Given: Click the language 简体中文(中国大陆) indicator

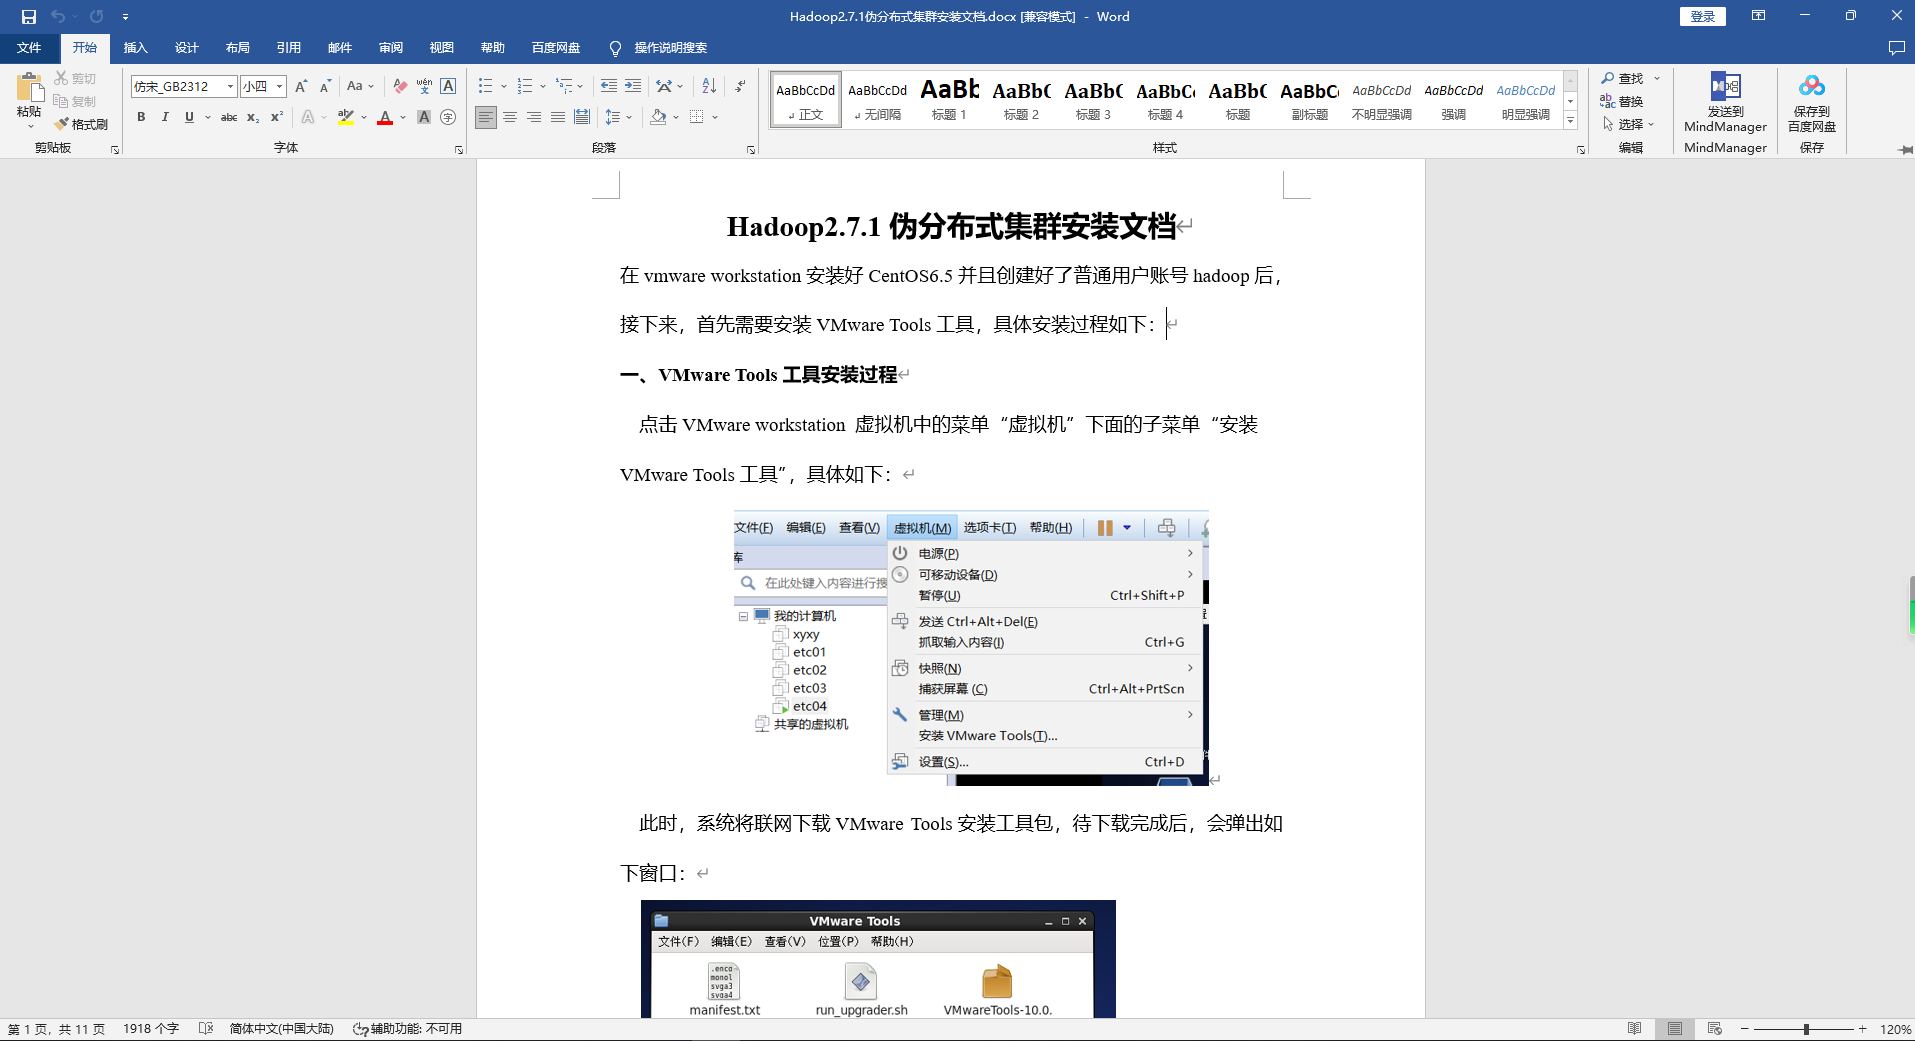Looking at the screenshot, I should [281, 1028].
